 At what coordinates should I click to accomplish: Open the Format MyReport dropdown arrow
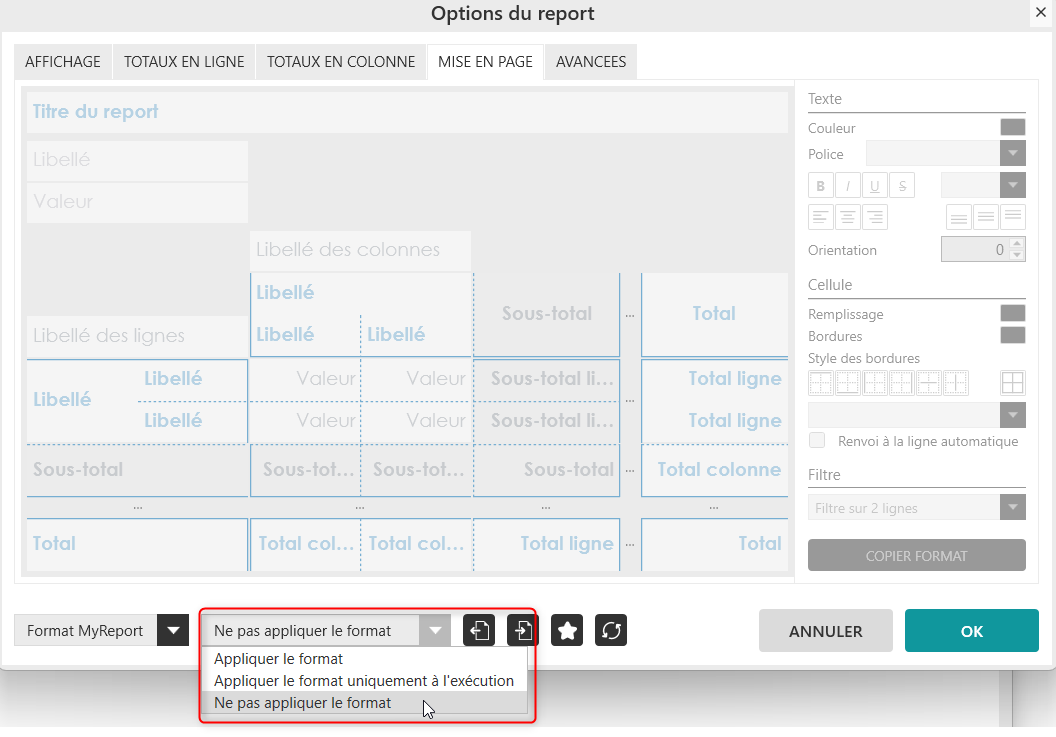[174, 631]
